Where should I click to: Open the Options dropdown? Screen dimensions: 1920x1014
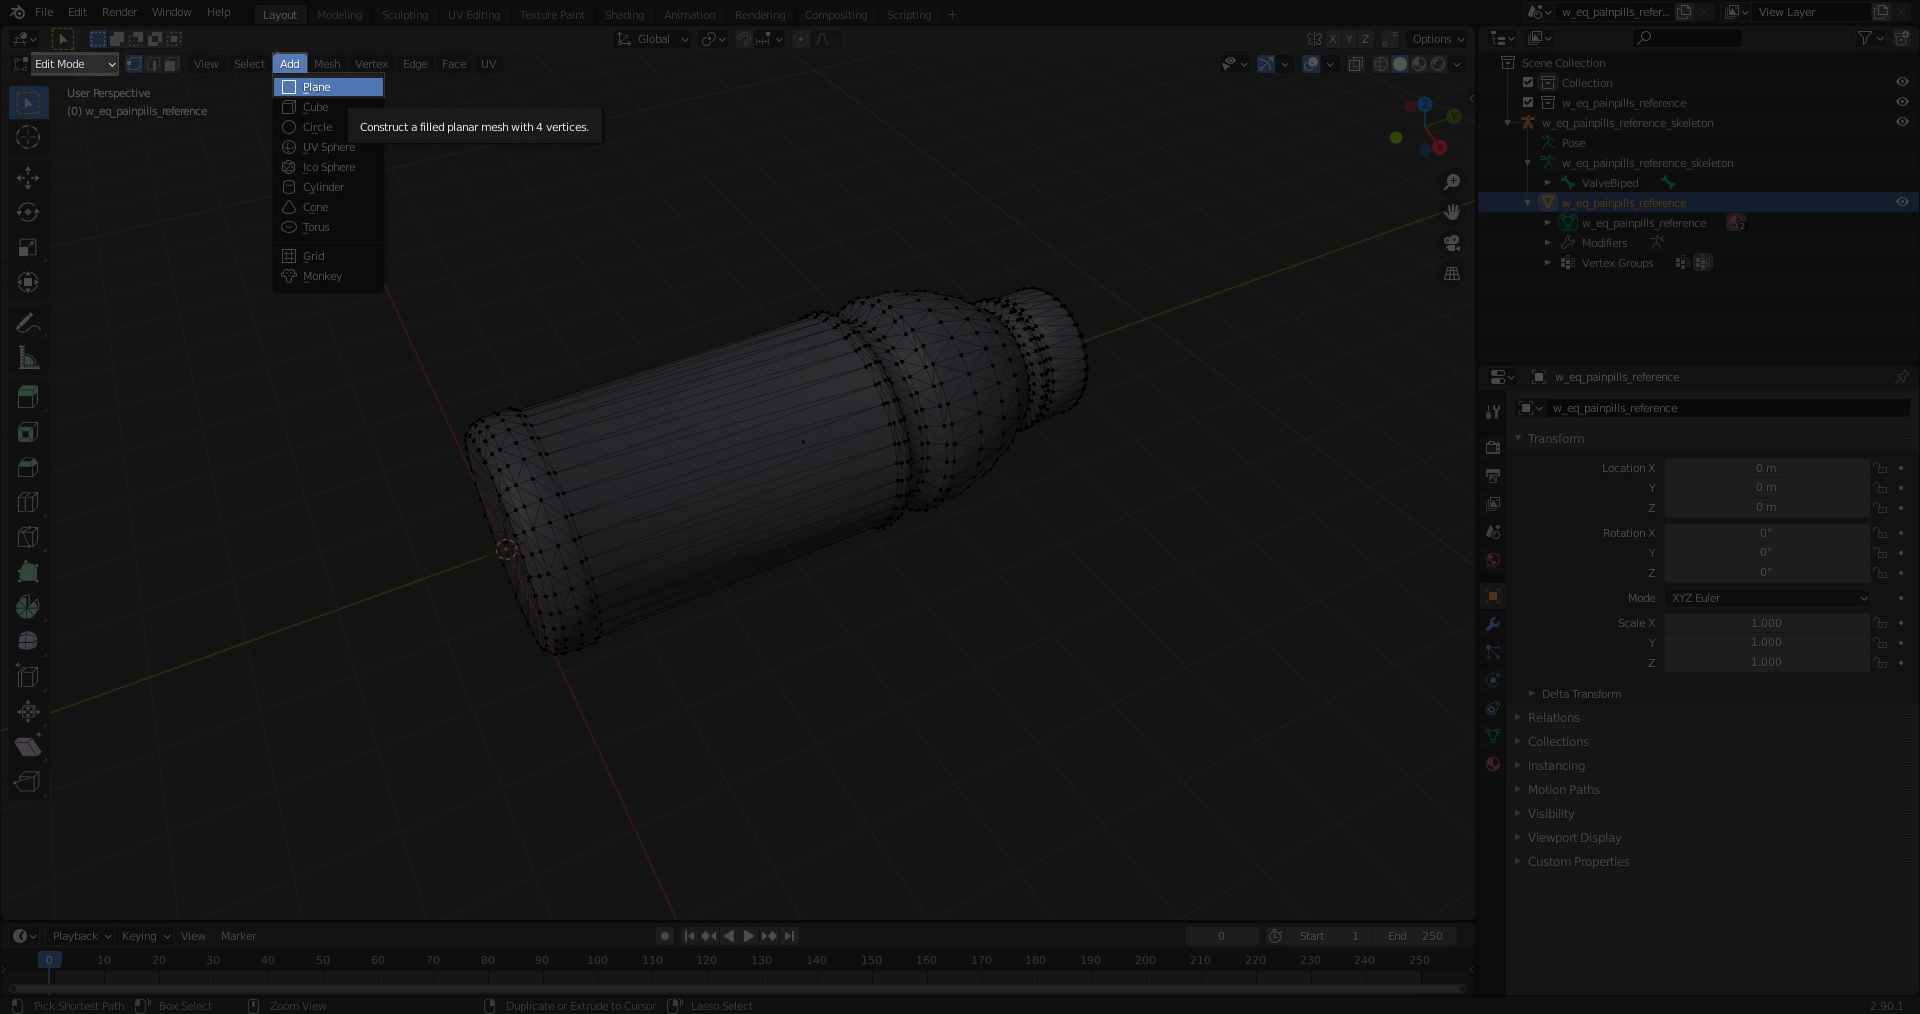tap(1438, 39)
